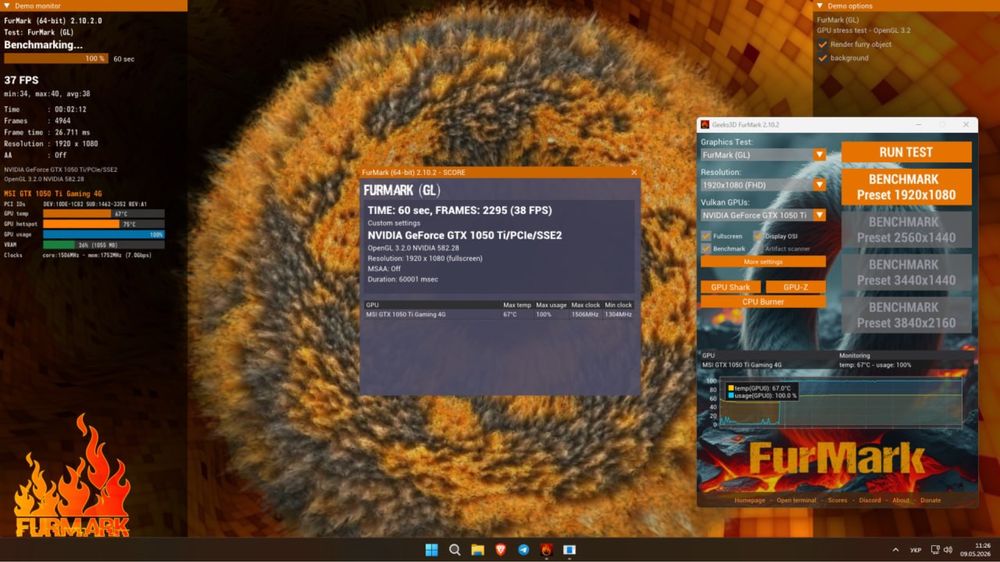This screenshot has height=562, width=1000.
Task: Enable the Artifact scanner checkbox
Action: (x=758, y=249)
